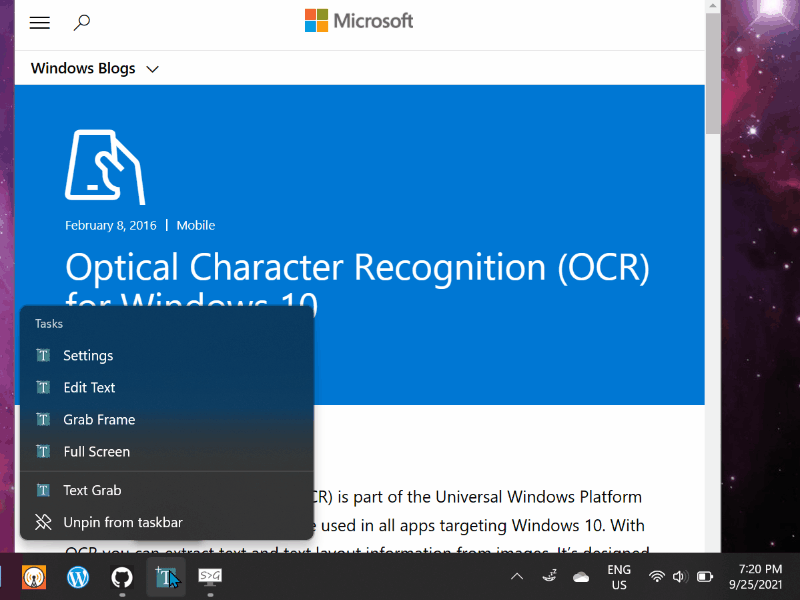
Task: Check Wi-Fi status from the system tray
Action: point(657,576)
